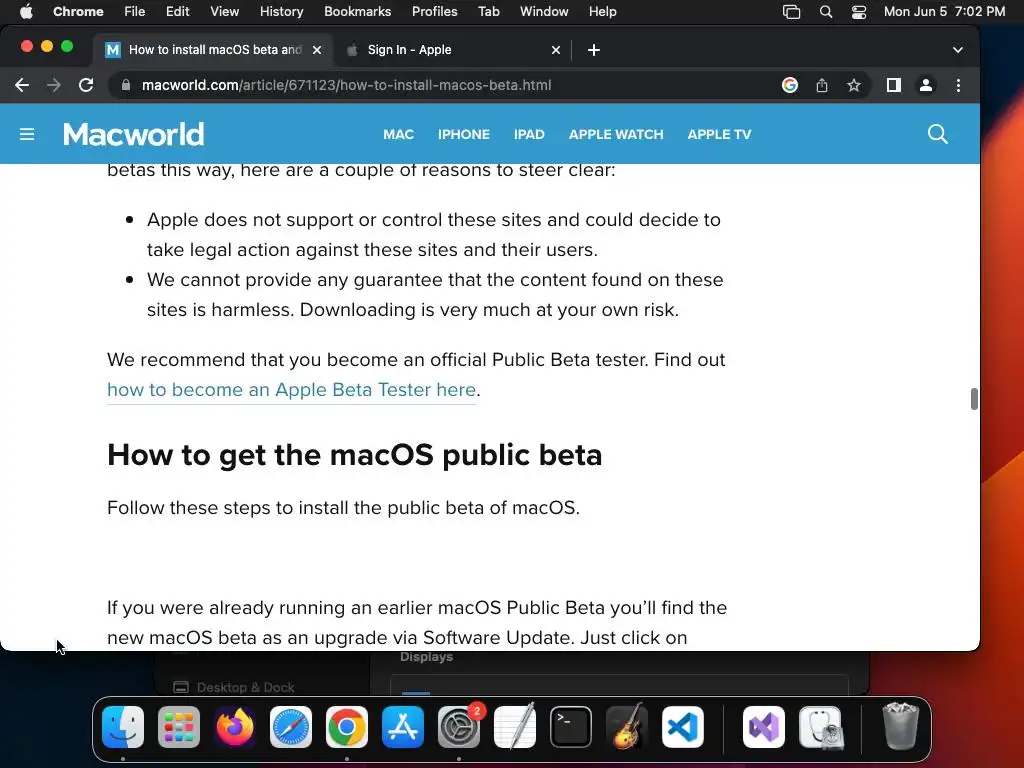Open Finder from the Dock
The width and height of the screenshot is (1024, 768).
pyautogui.click(x=123, y=727)
